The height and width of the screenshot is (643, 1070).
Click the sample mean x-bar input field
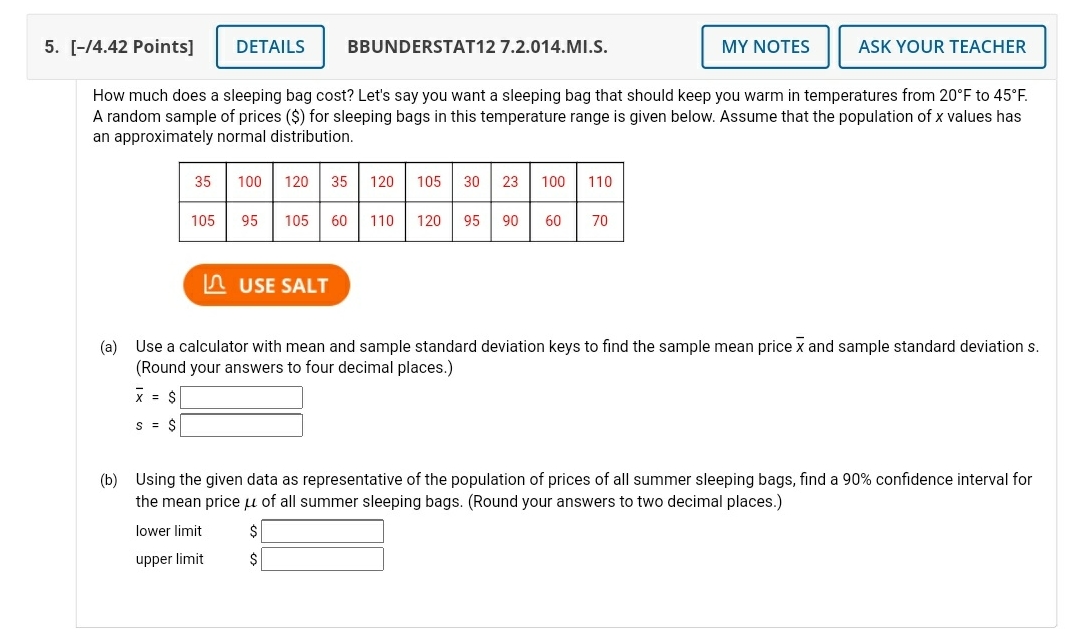click(240, 397)
